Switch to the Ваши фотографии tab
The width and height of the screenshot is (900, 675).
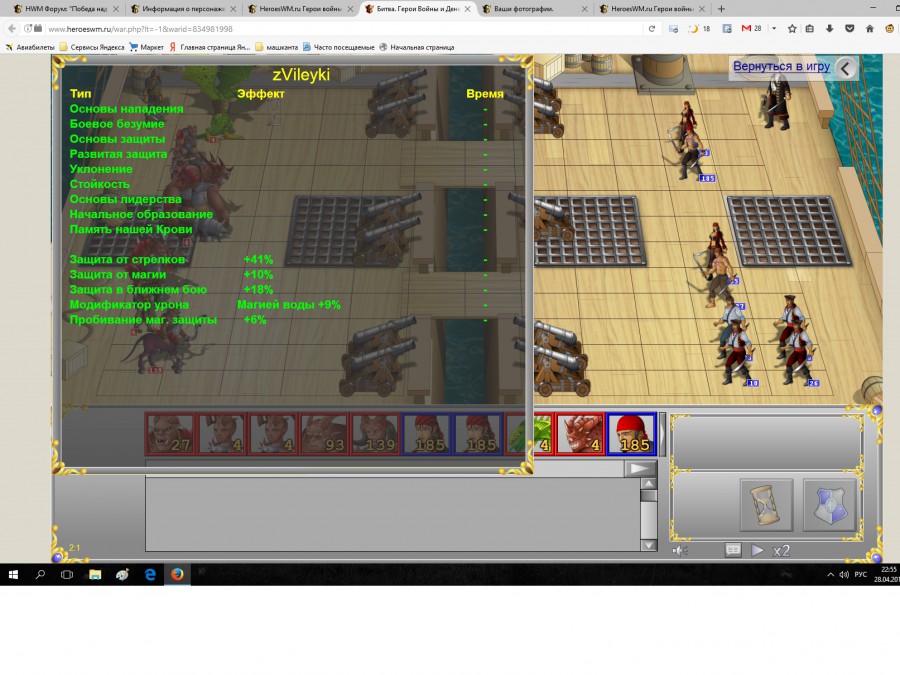pos(534,9)
